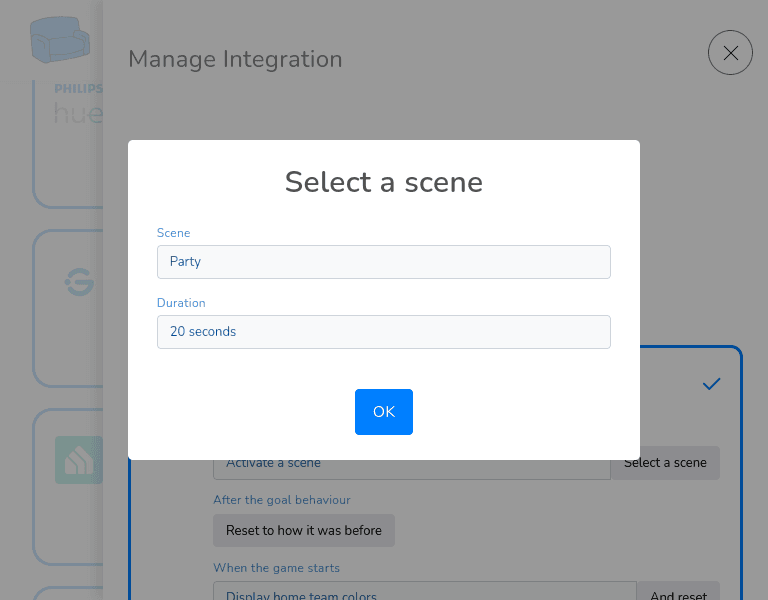Open the Activate a scene dropdown
Viewport: 768px width, 600px height.
click(411, 468)
